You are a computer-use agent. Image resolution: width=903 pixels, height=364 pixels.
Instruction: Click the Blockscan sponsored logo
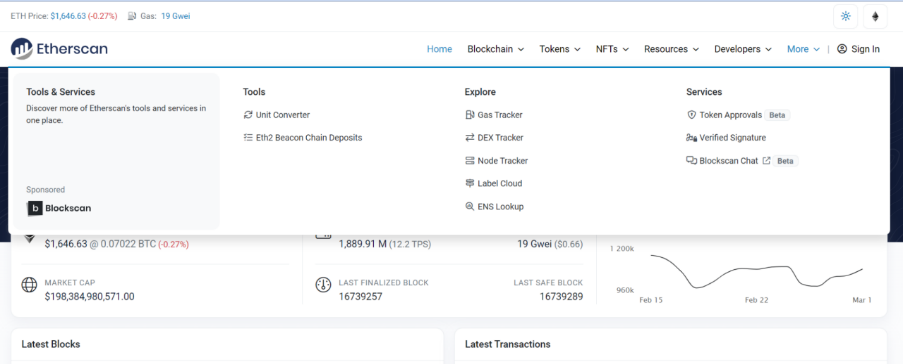click(59, 208)
